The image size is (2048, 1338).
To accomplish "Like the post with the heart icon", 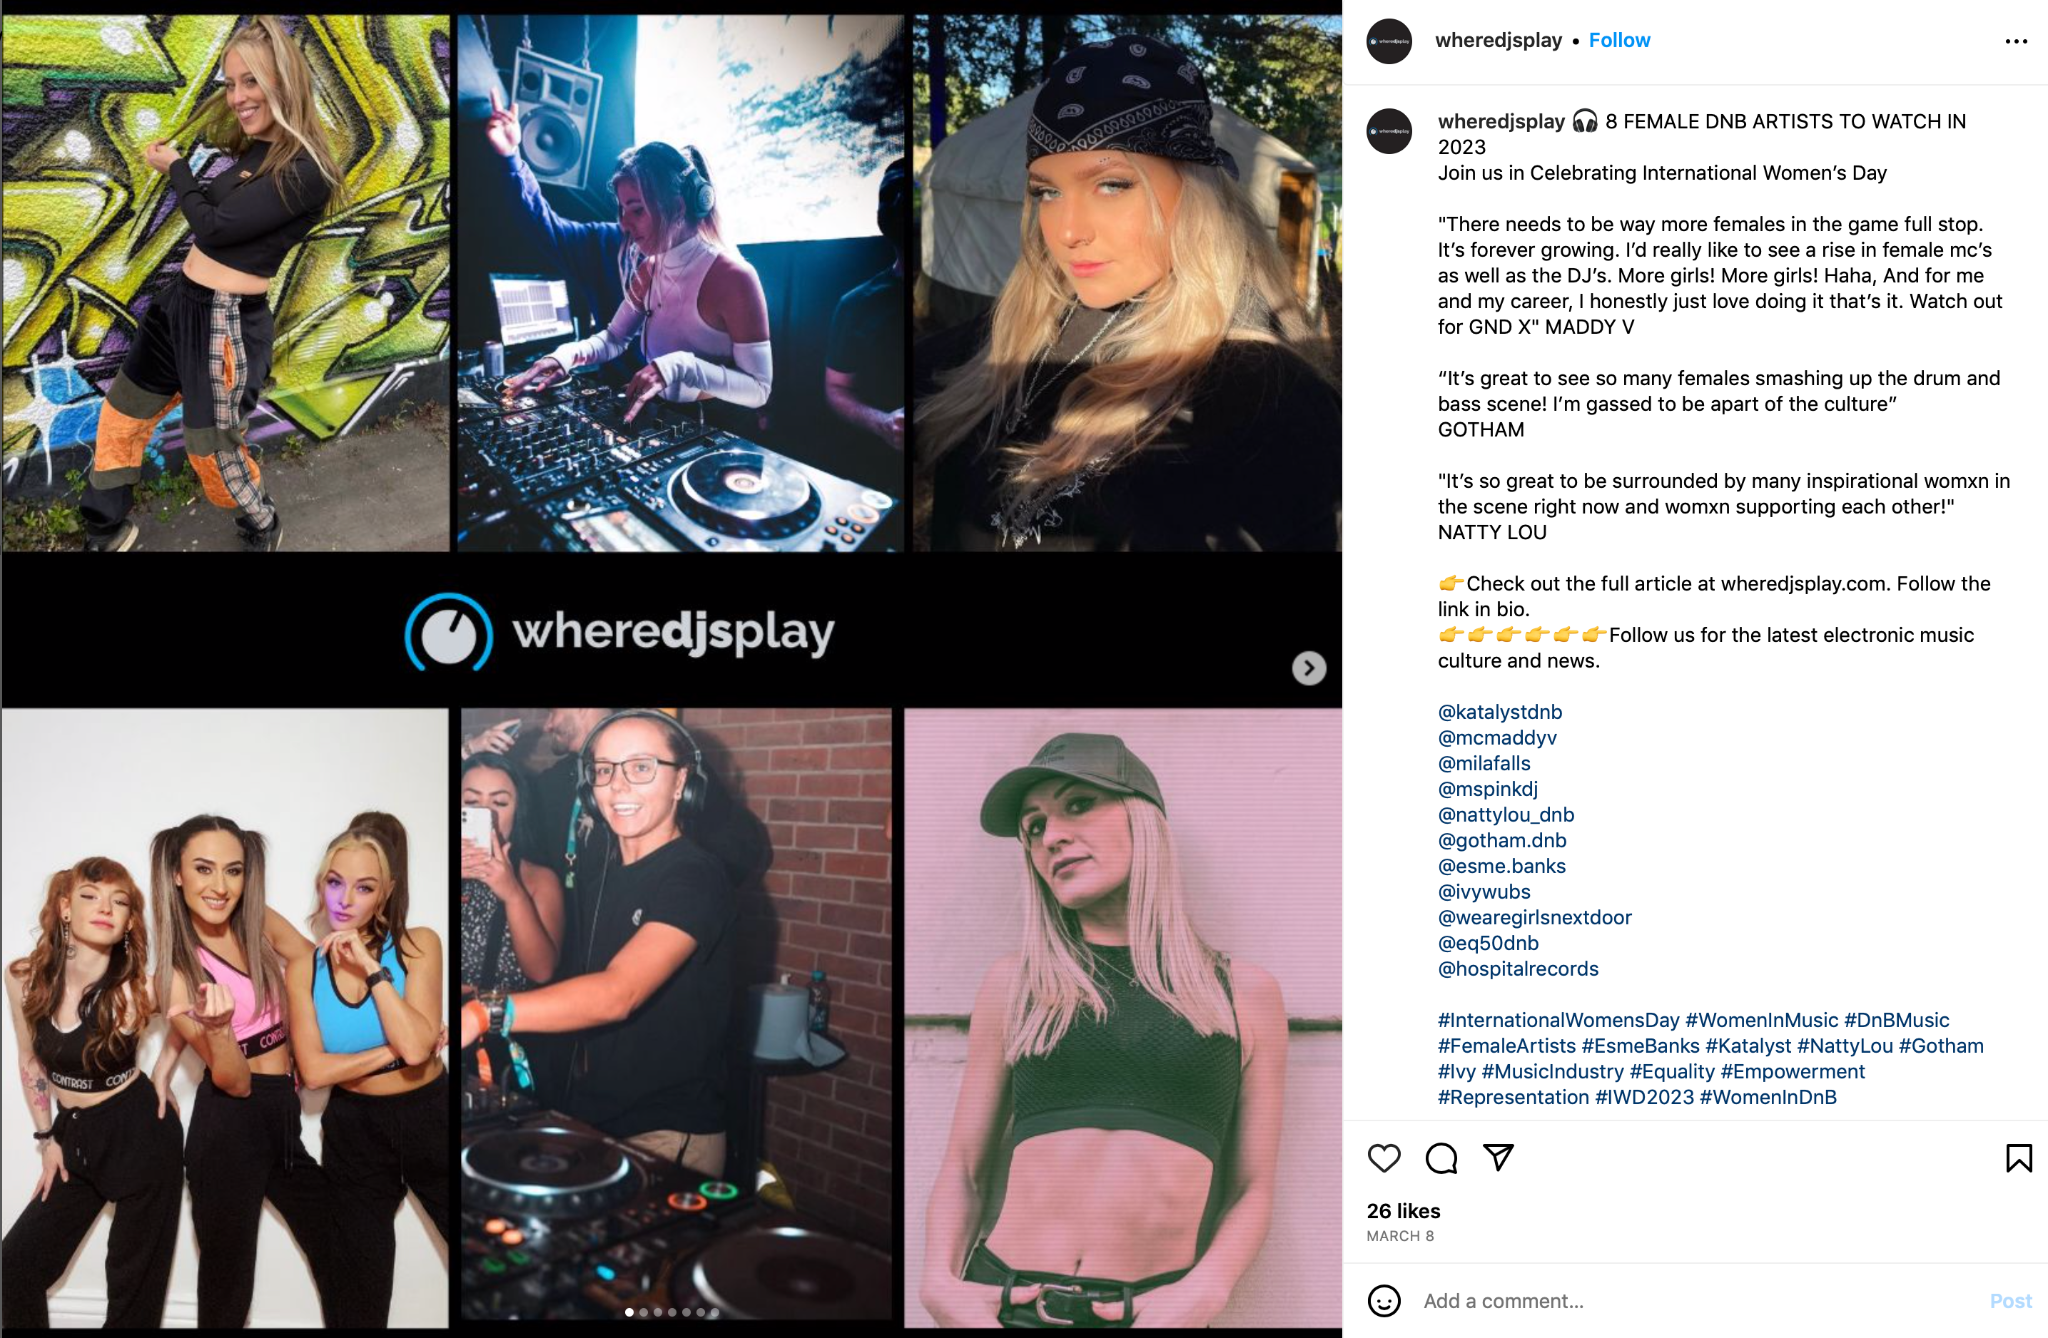I will pyautogui.click(x=1384, y=1158).
